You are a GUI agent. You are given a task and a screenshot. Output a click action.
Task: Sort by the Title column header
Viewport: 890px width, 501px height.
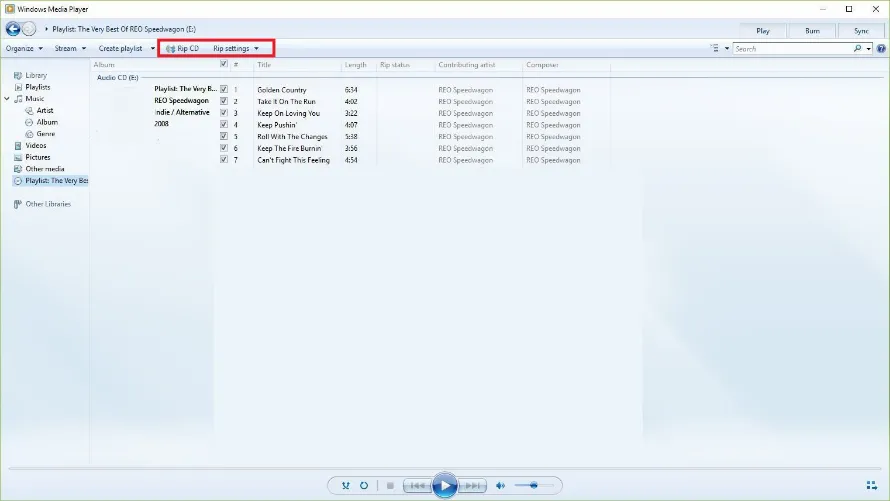(264, 65)
